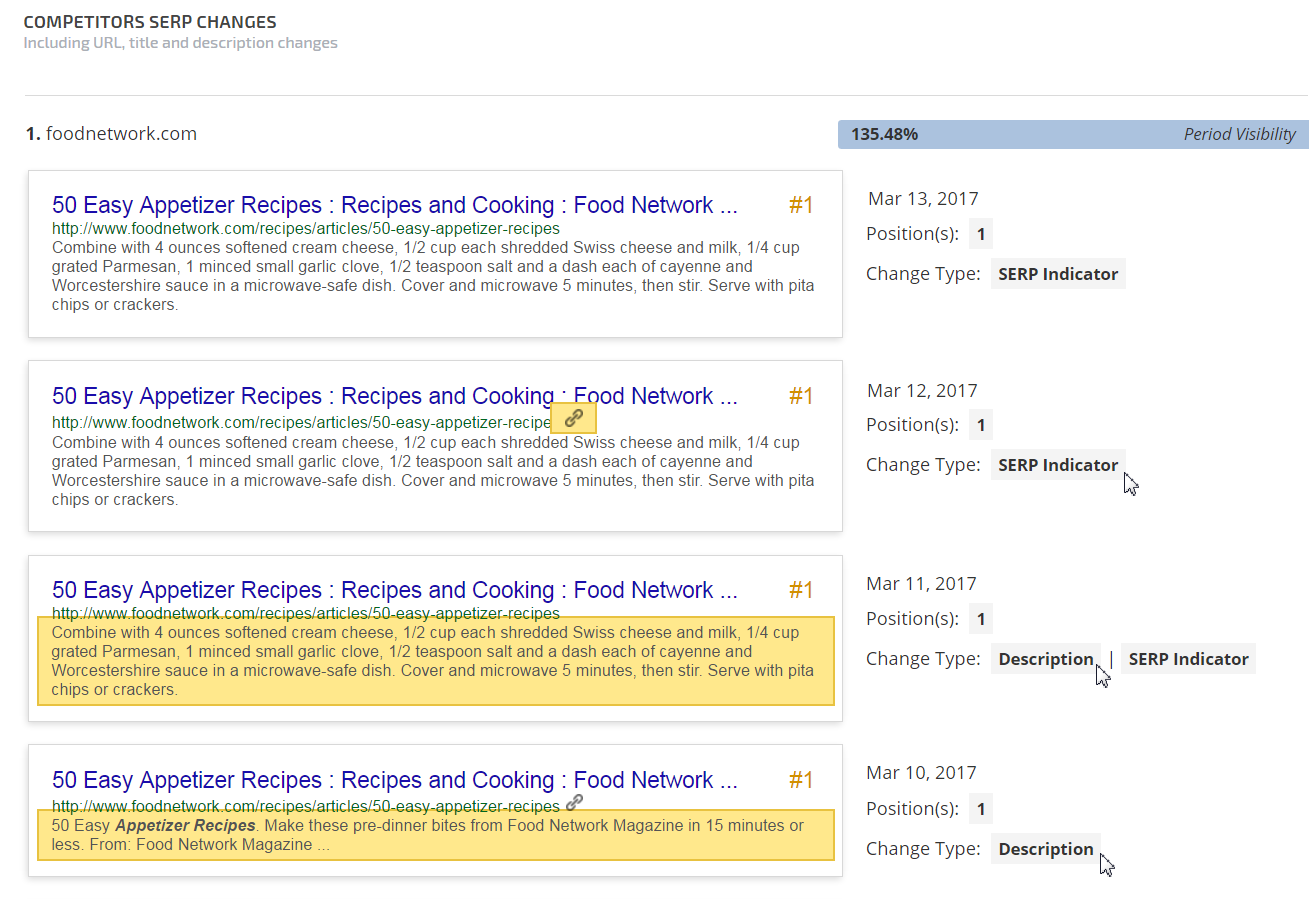Click the 'Period Visibility' label

tap(1240, 134)
